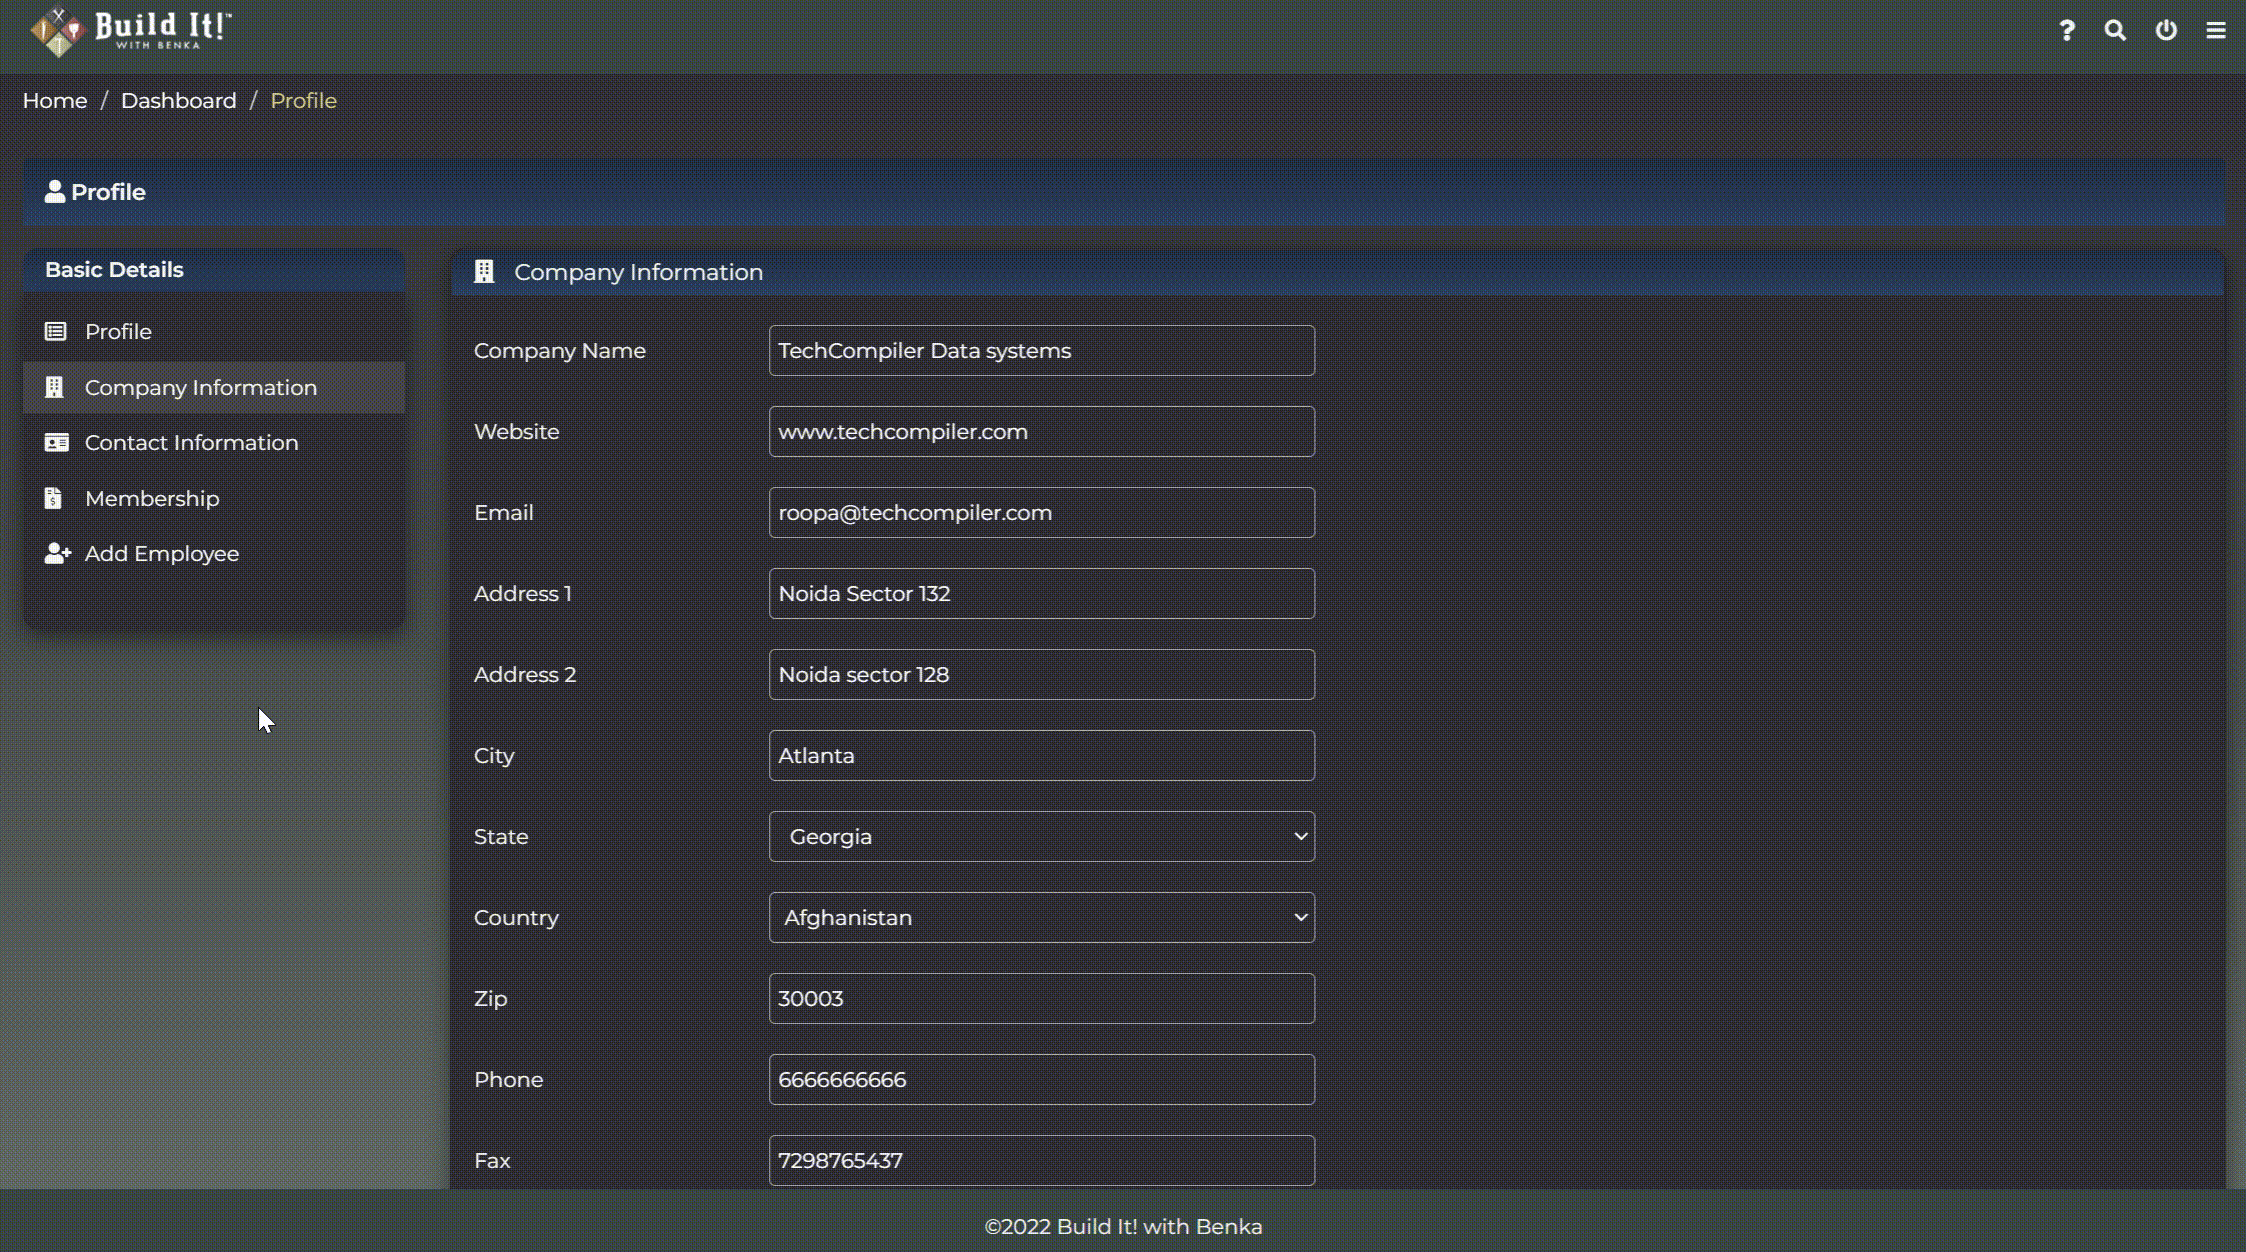
Task: Select the Membership dollar-document icon
Action: point(54,497)
